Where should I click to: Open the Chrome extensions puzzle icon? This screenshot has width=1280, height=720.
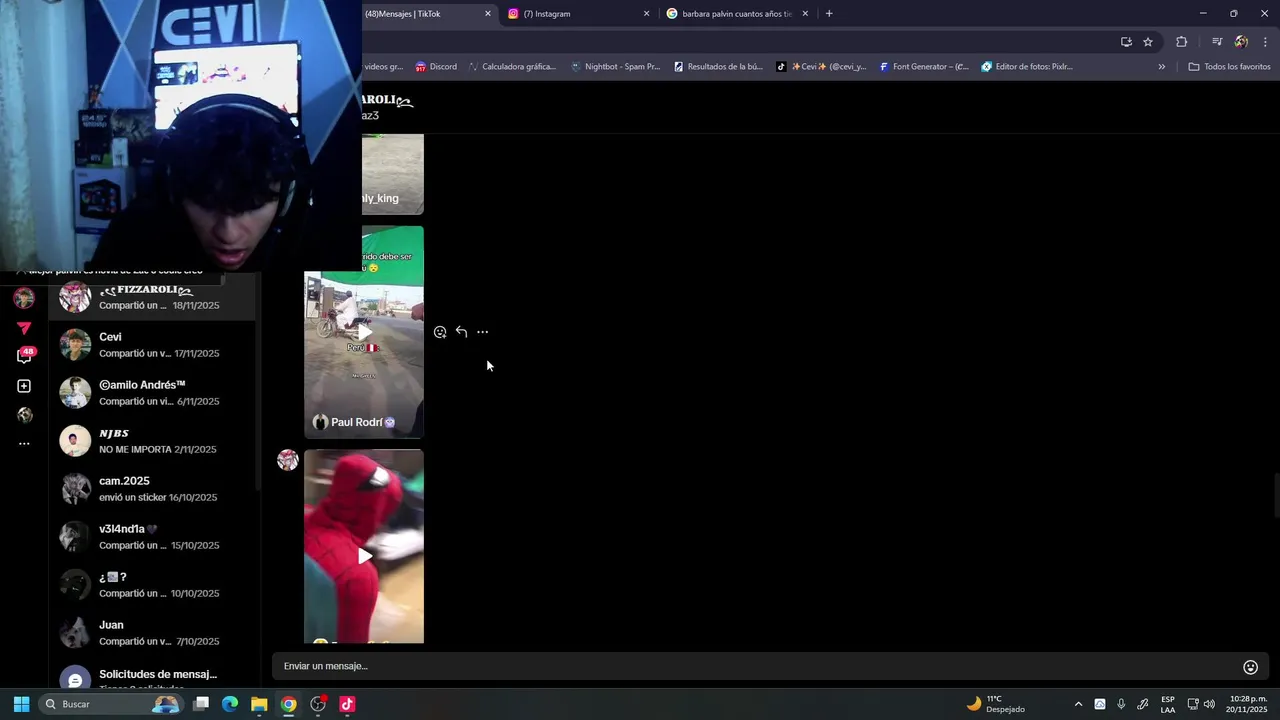click(1182, 42)
